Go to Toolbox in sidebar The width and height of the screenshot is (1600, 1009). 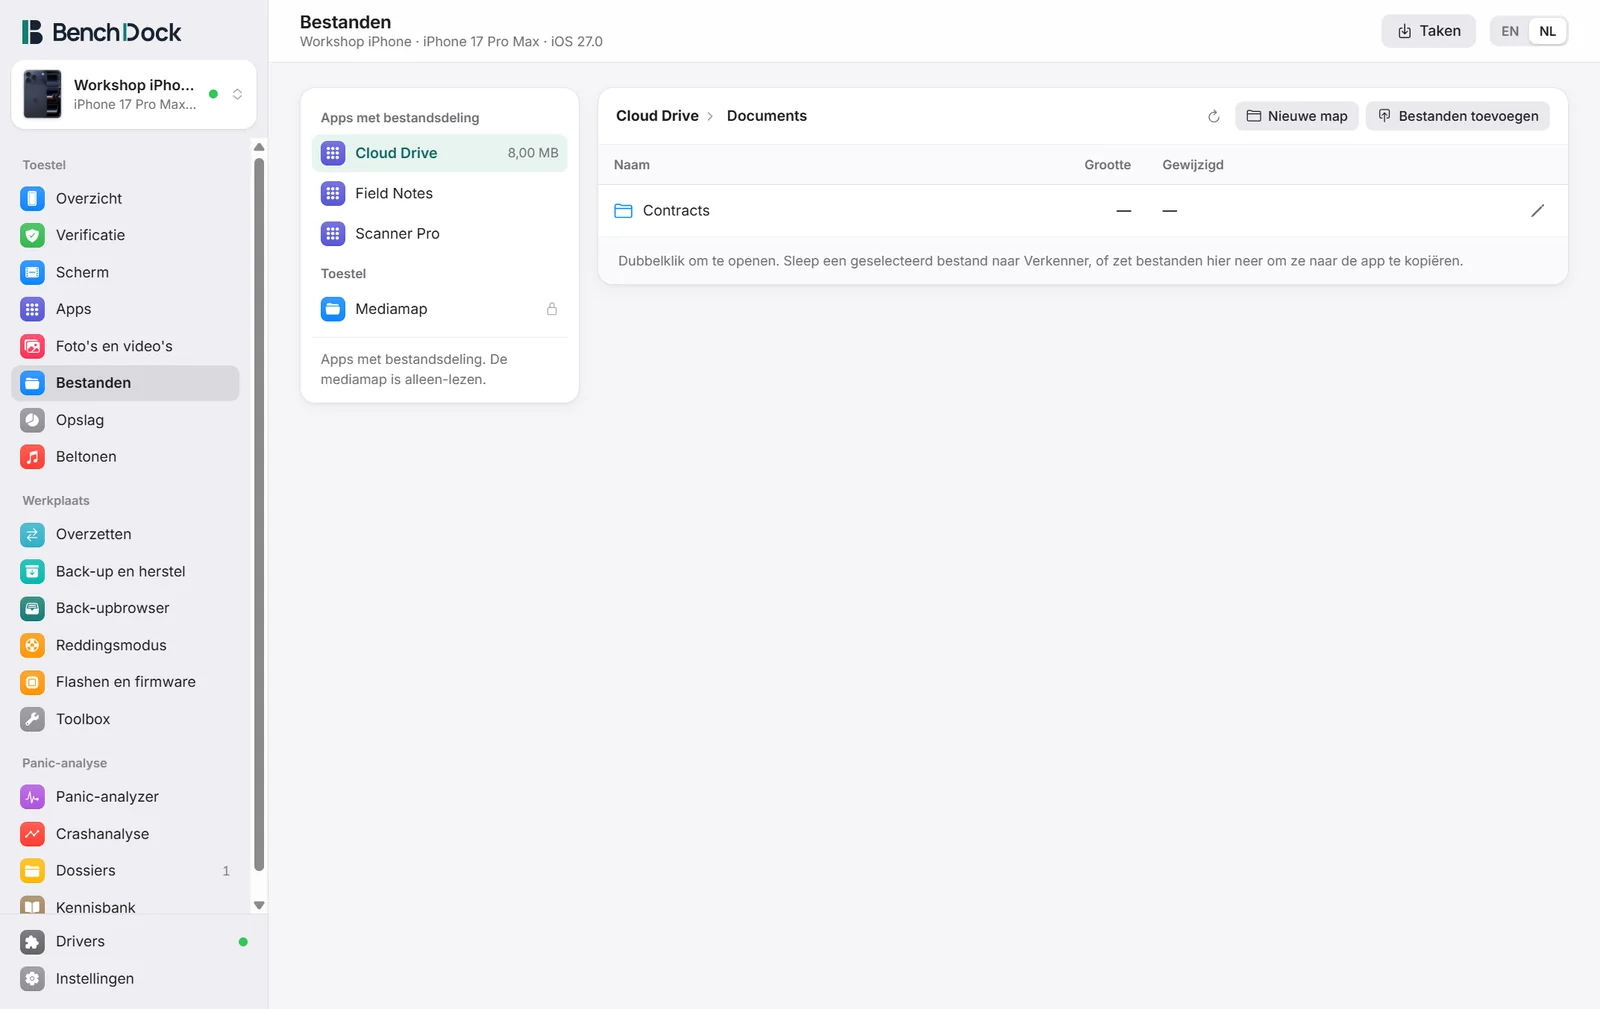[125, 719]
